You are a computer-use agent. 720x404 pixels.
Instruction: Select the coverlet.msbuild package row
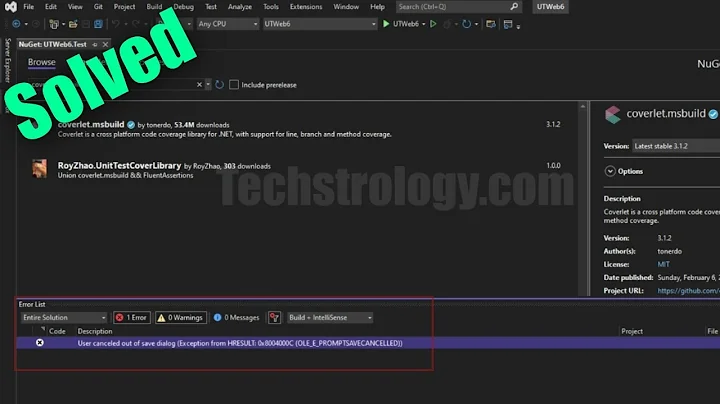[298, 129]
